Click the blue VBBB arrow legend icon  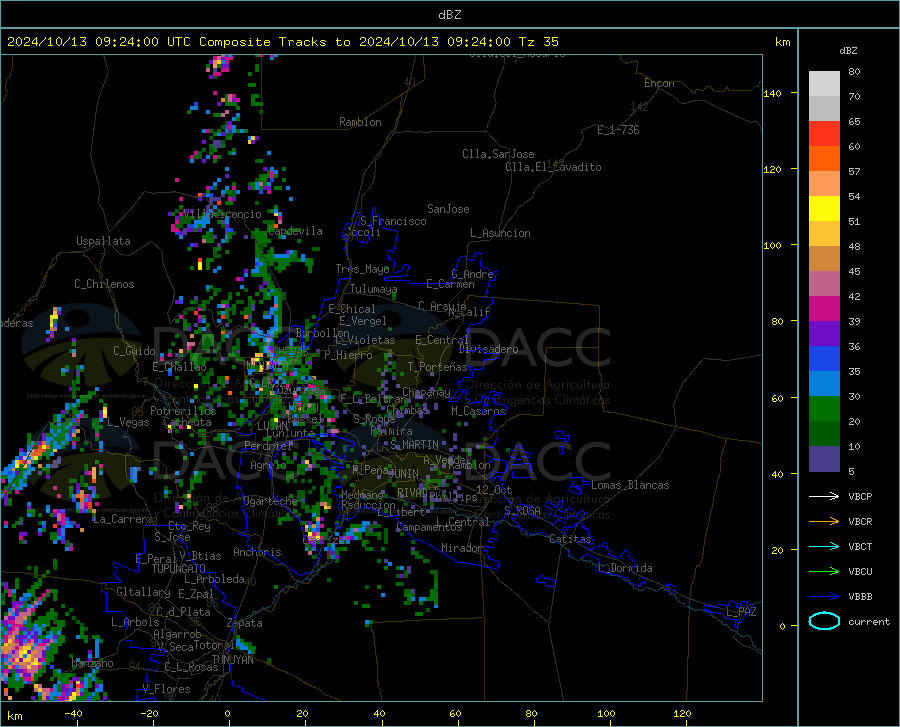824,597
